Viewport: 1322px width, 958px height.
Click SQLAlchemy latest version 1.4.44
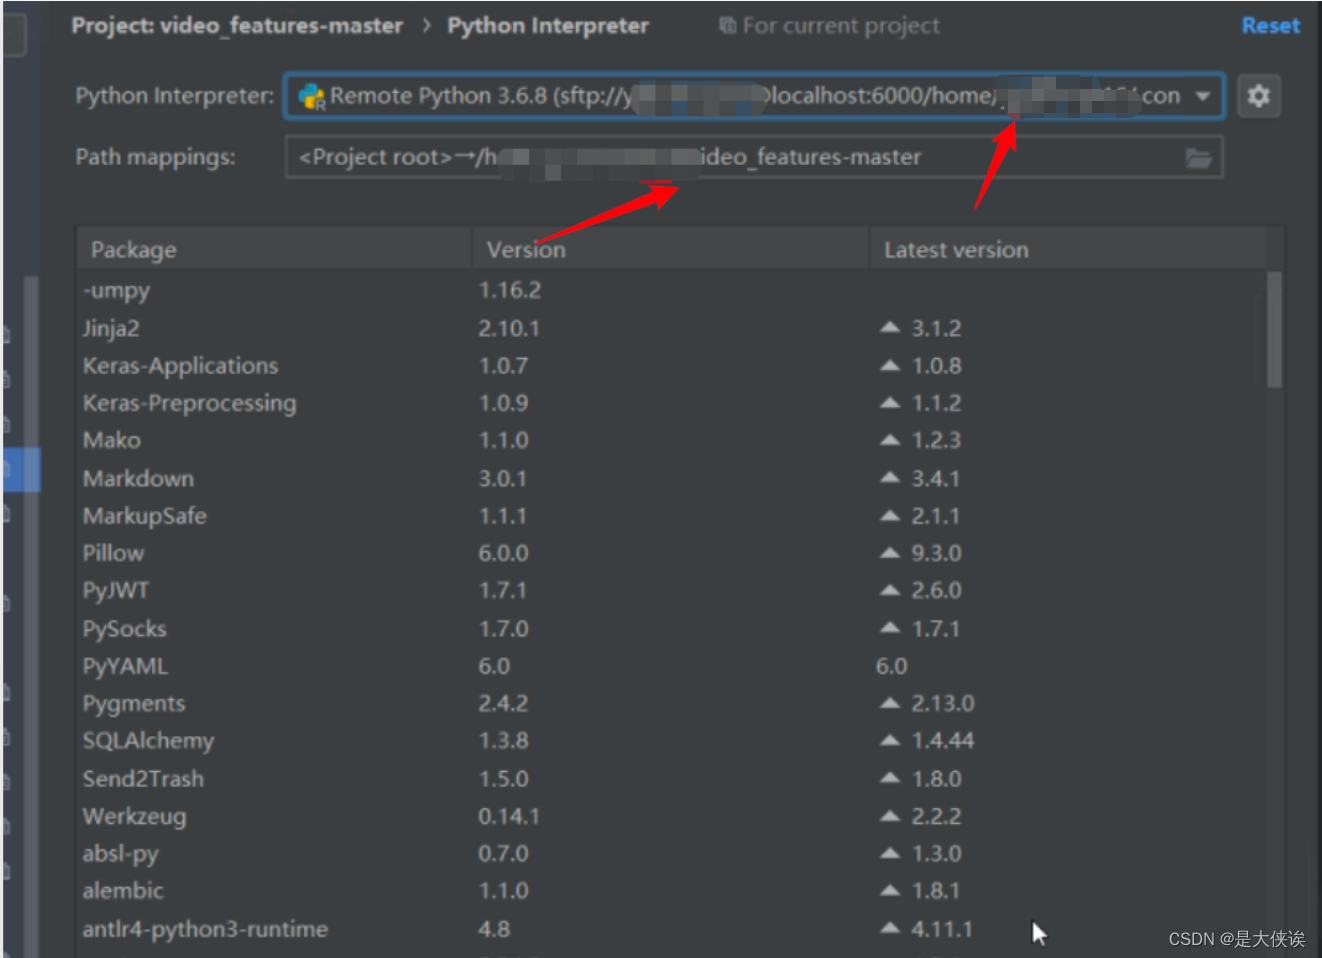coord(942,740)
